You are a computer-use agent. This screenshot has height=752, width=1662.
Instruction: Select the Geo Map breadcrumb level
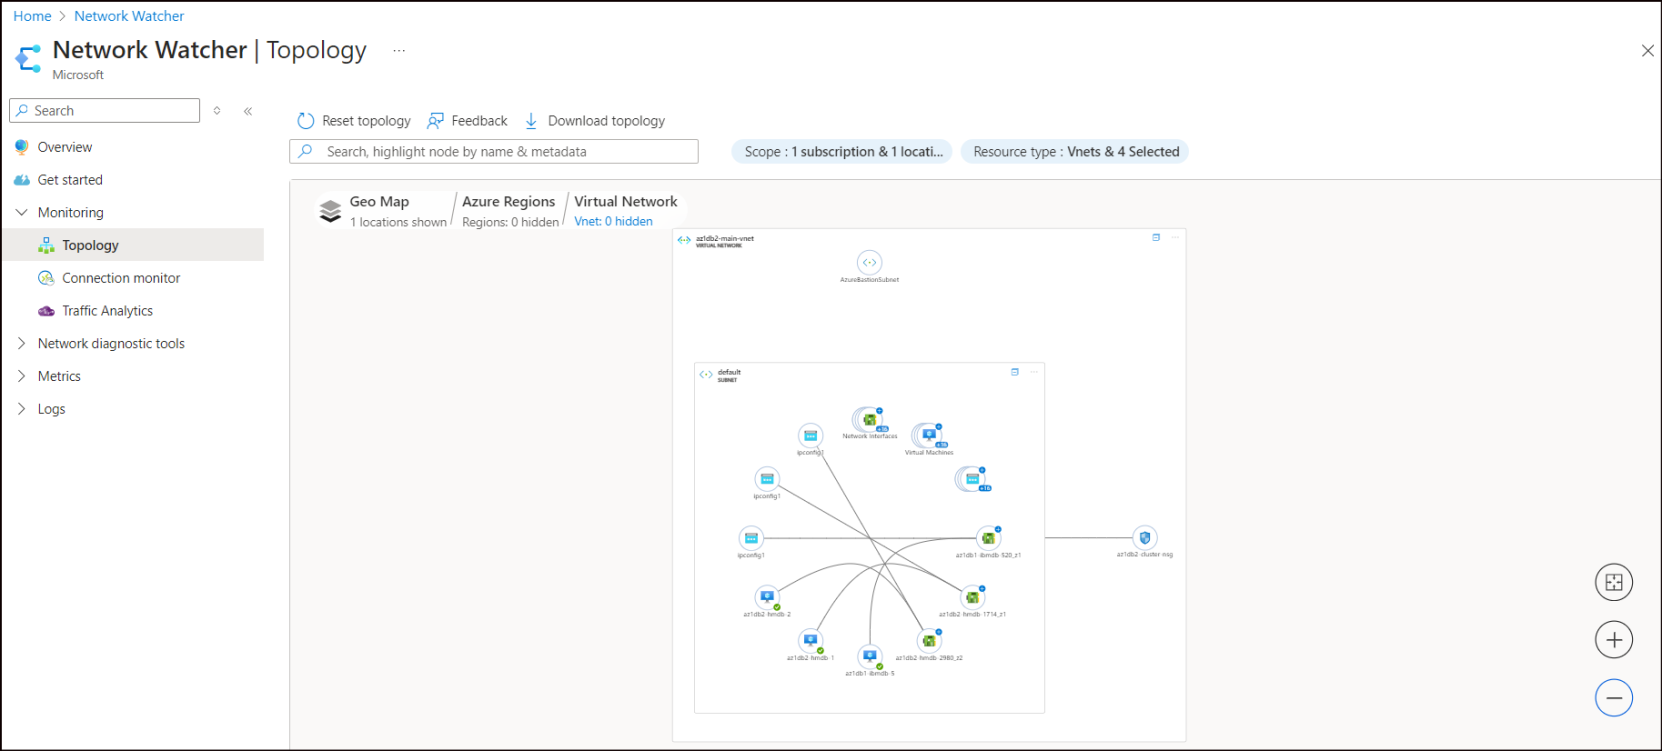[379, 202]
